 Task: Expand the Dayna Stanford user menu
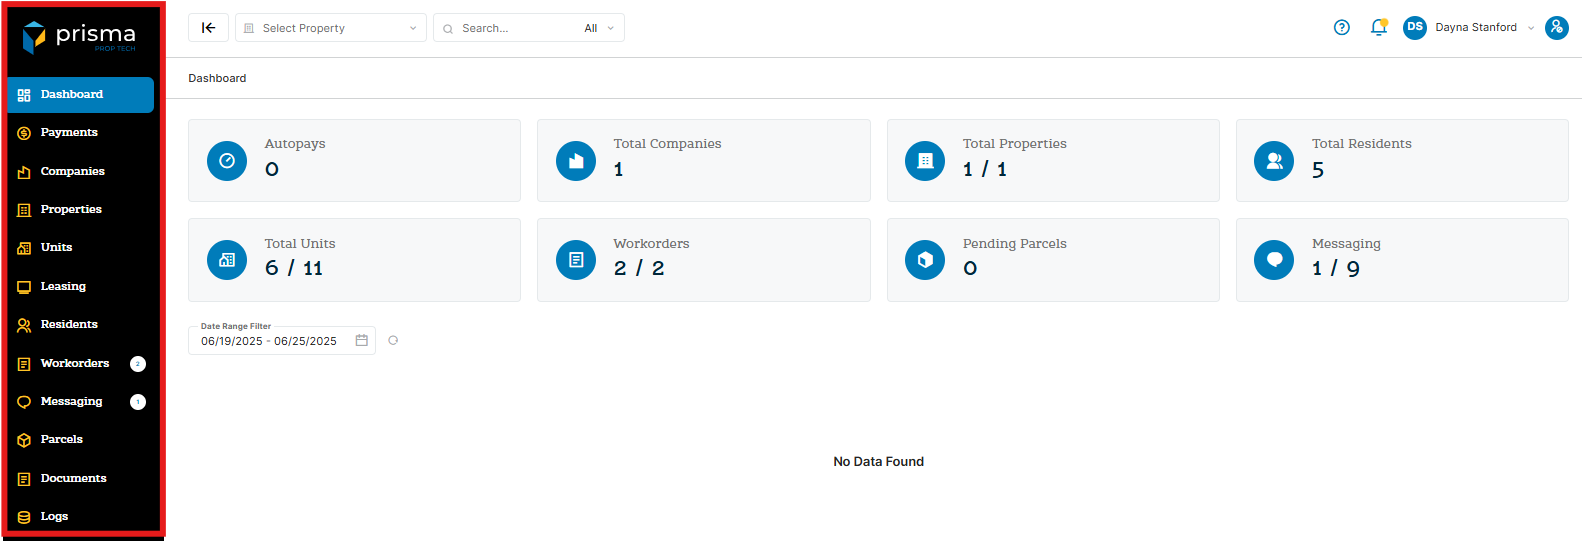coord(1483,28)
